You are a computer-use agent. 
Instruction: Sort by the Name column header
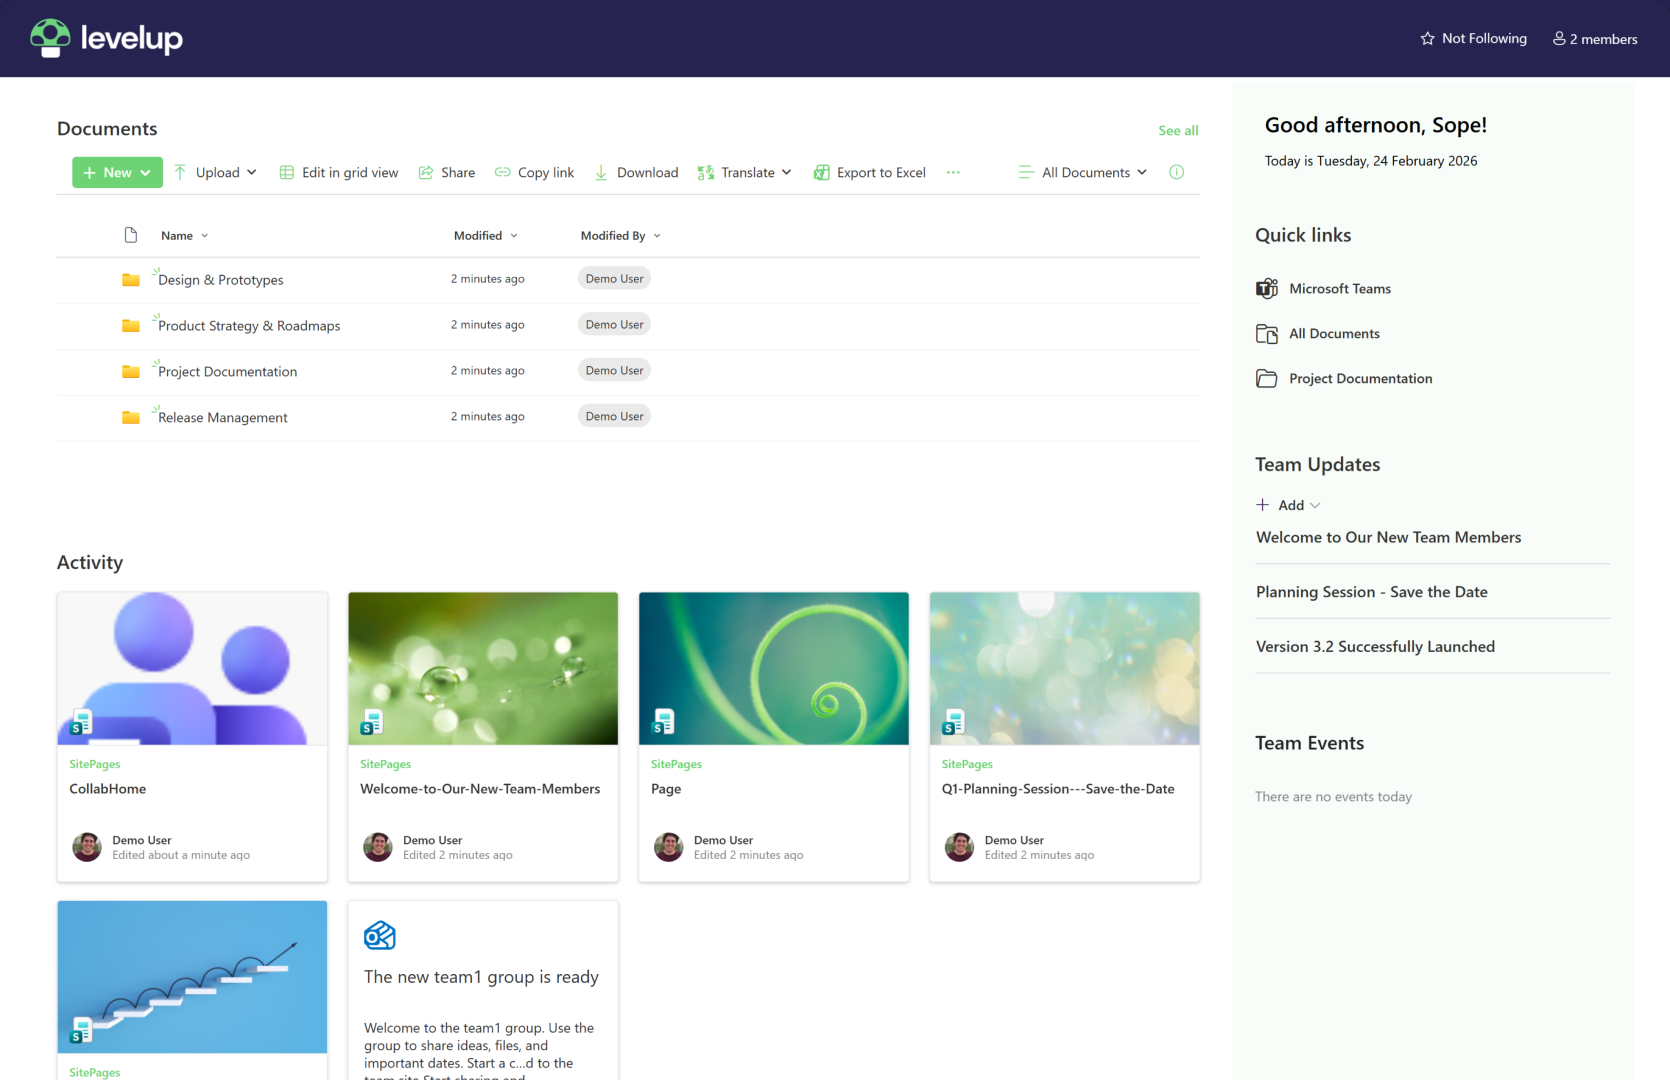(x=185, y=236)
